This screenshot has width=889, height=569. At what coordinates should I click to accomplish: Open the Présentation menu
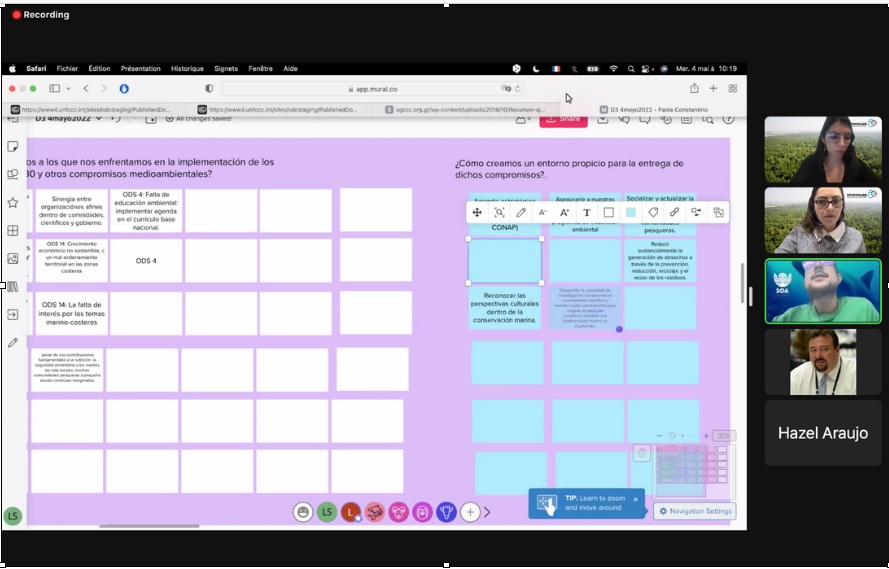coord(141,69)
